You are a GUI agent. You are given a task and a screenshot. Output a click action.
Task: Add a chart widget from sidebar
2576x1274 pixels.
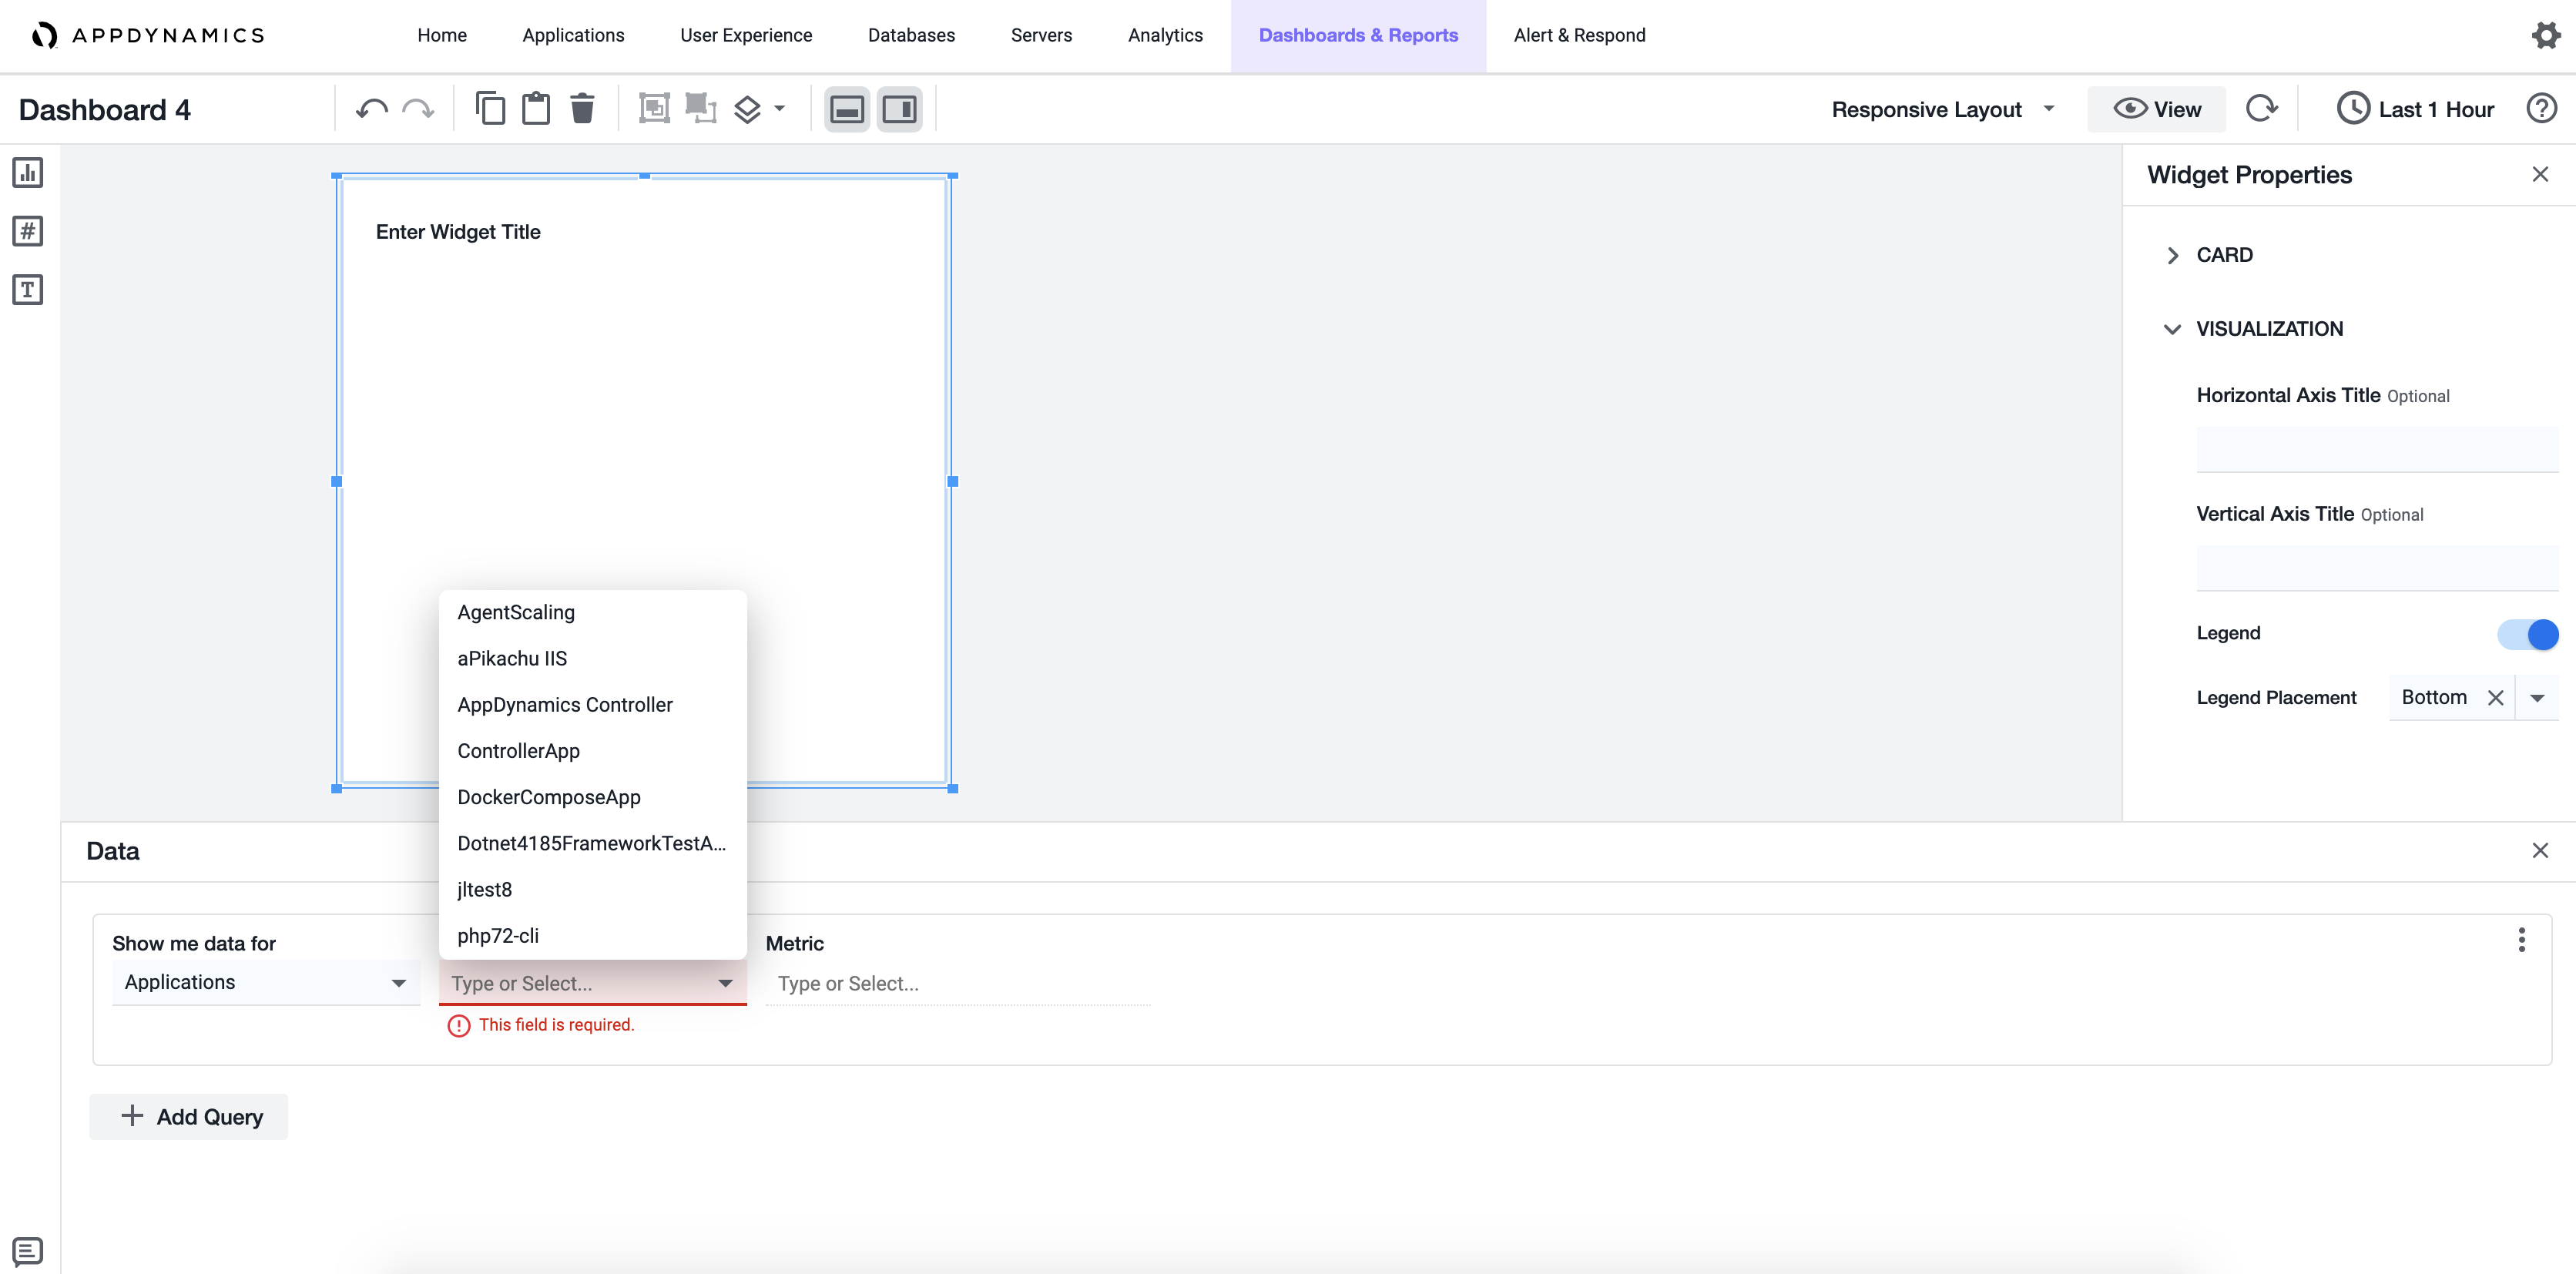28,173
